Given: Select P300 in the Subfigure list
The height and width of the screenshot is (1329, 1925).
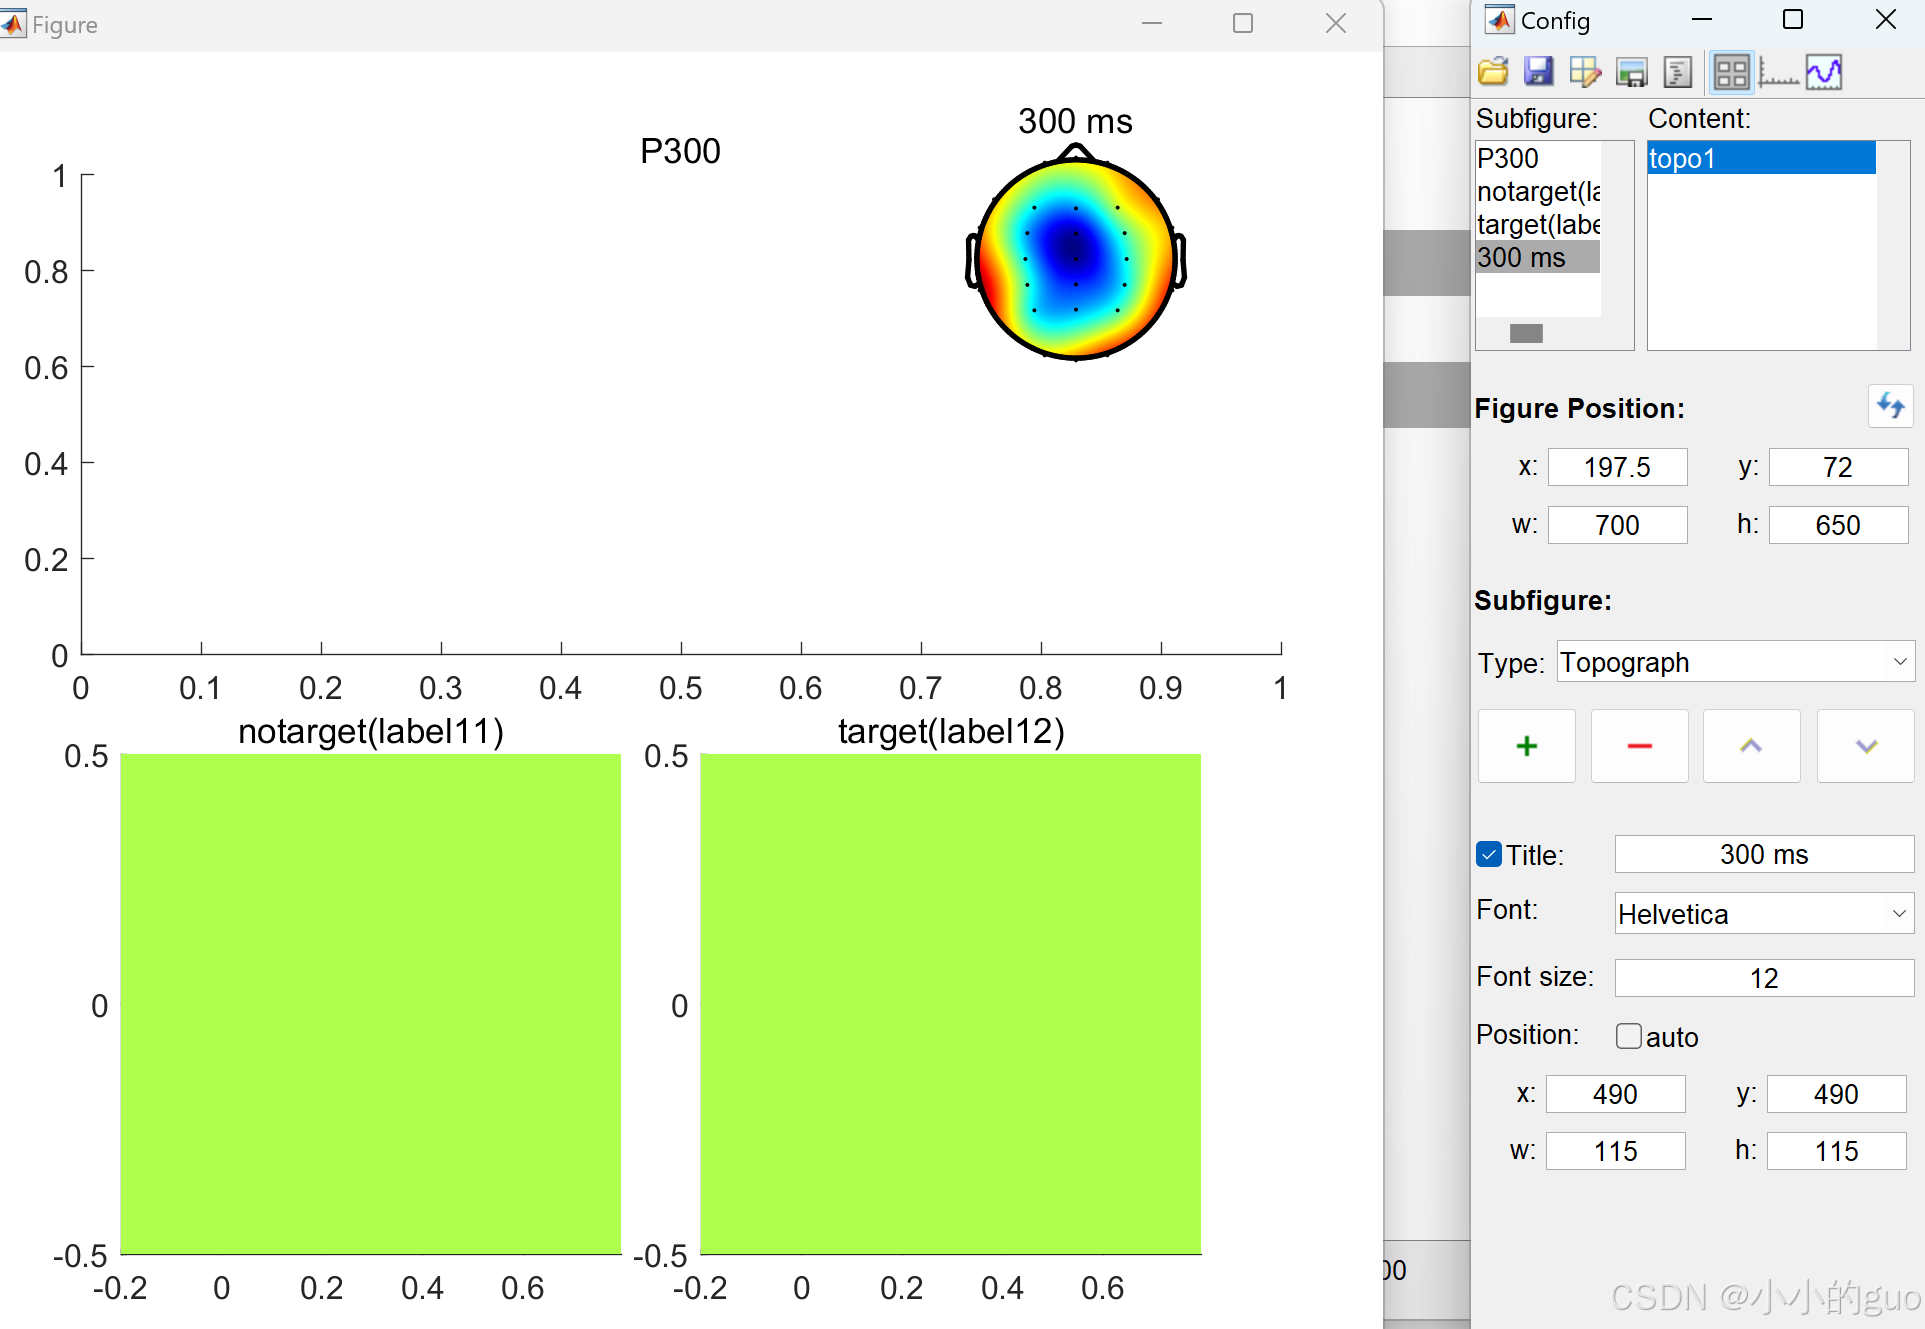Looking at the screenshot, I should pyautogui.click(x=1538, y=158).
